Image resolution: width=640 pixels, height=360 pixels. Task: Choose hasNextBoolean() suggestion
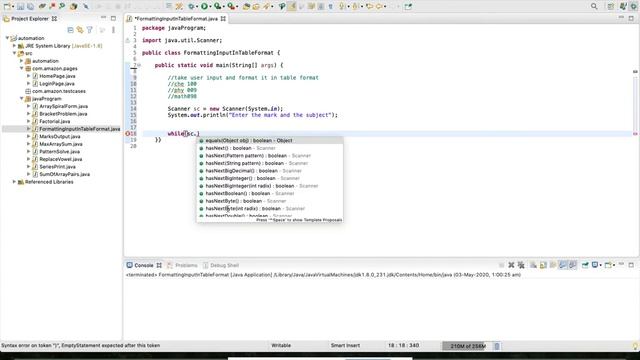click(x=269, y=193)
